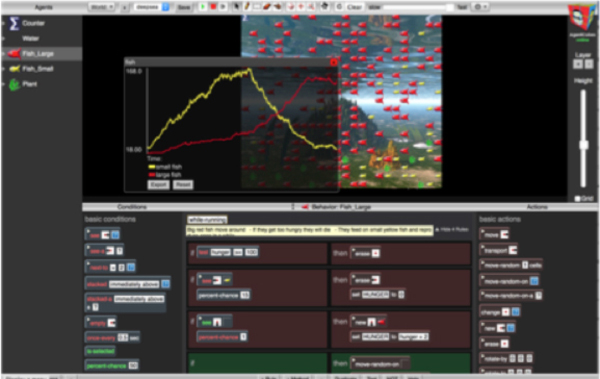This screenshot has width=600, height=379.
Task: Select the arrow pointer tool
Action: coord(236,7)
